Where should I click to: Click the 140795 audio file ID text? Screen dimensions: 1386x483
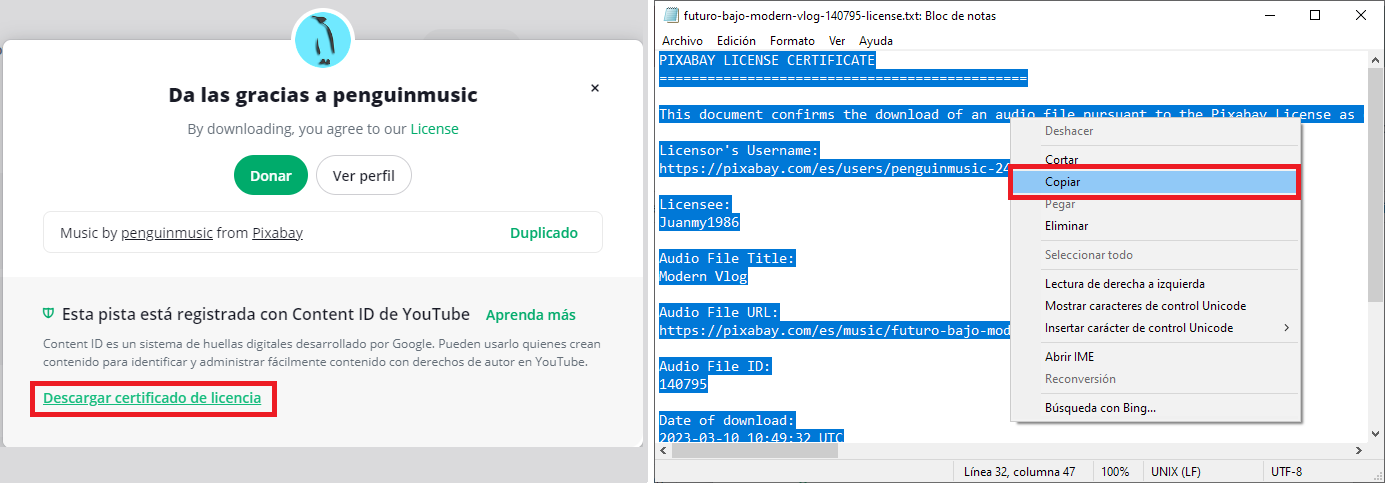[683, 384]
